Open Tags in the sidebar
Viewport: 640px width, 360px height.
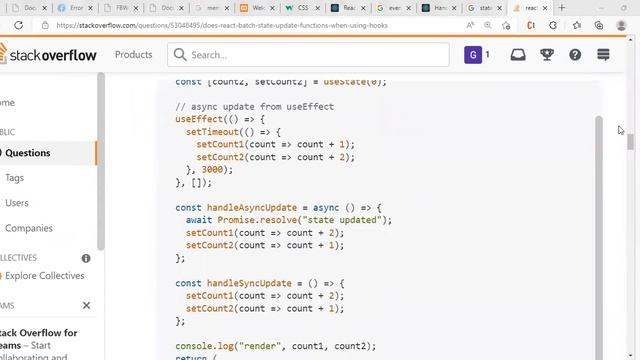[15, 178]
